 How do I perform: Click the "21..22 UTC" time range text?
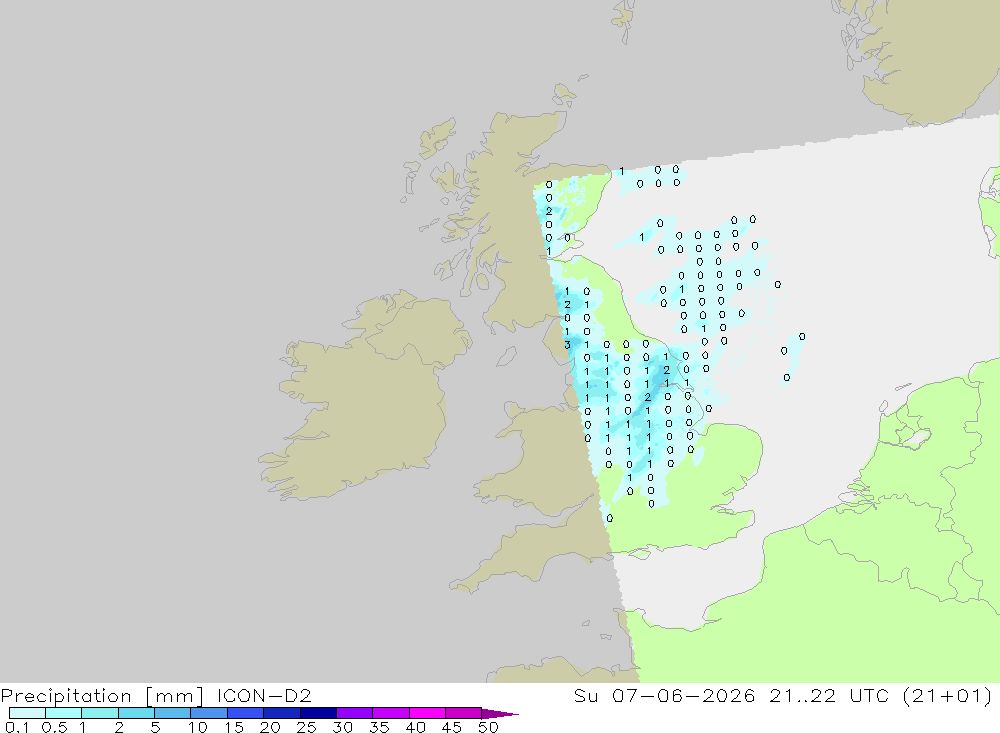tap(829, 695)
